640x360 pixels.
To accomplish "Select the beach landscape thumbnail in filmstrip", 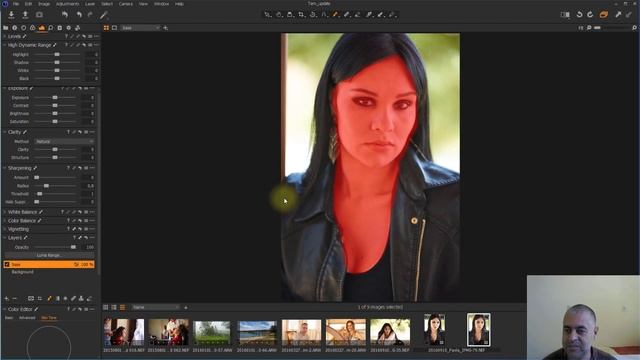I will pyautogui.click(x=257, y=332).
